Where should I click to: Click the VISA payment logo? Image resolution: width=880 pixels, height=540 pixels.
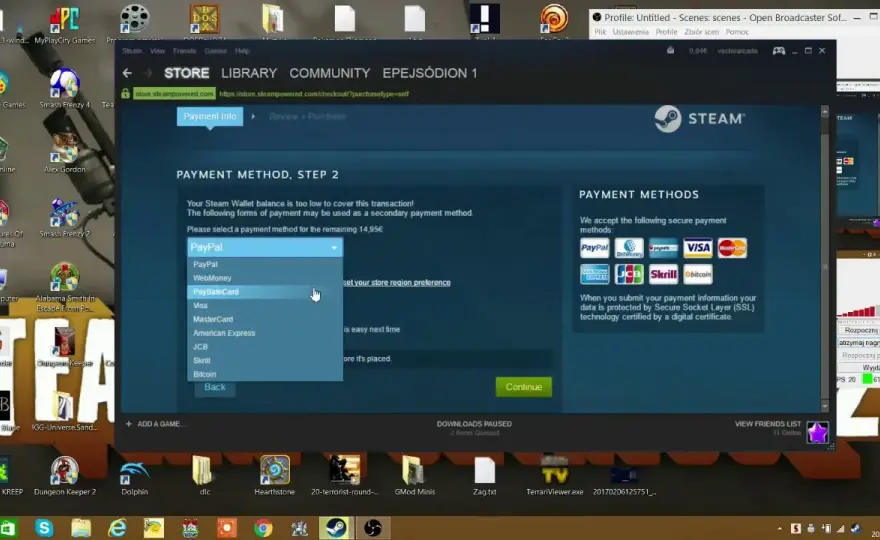tap(698, 248)
